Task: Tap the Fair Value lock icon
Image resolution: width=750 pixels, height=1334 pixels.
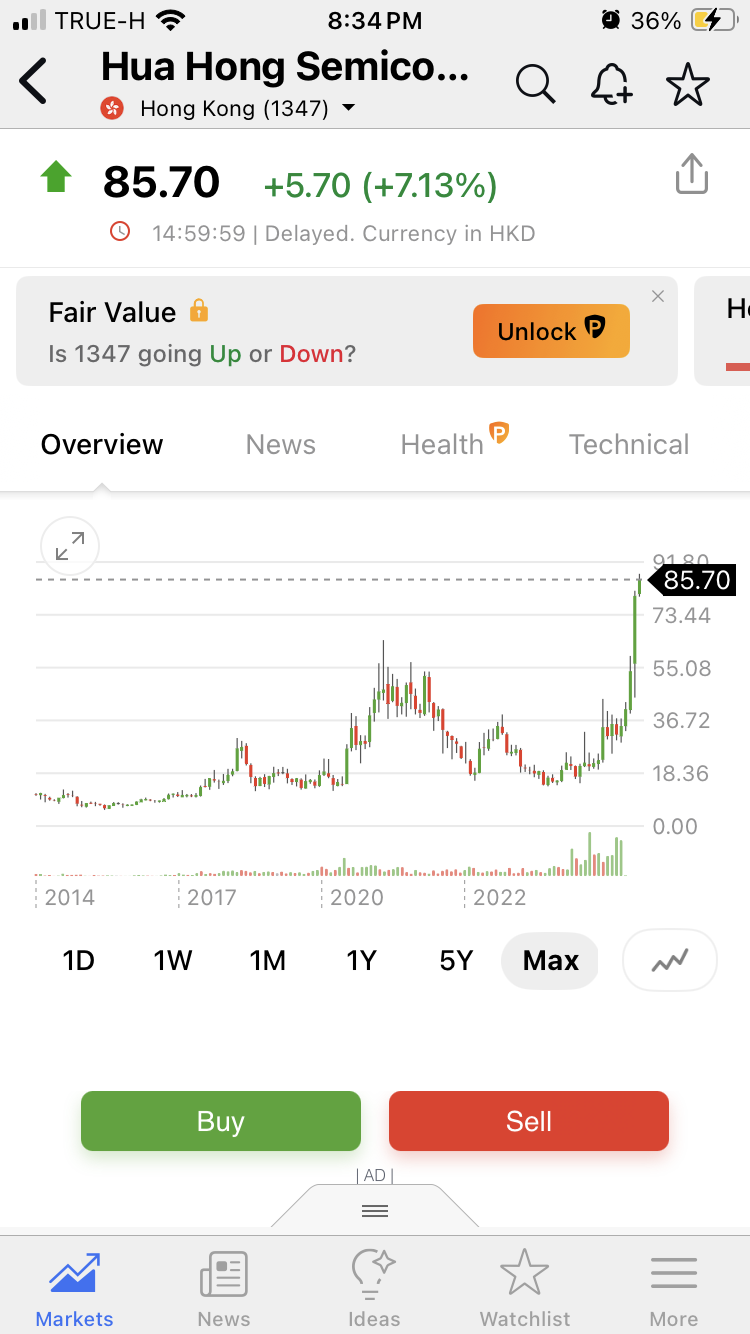Action: 199,310
